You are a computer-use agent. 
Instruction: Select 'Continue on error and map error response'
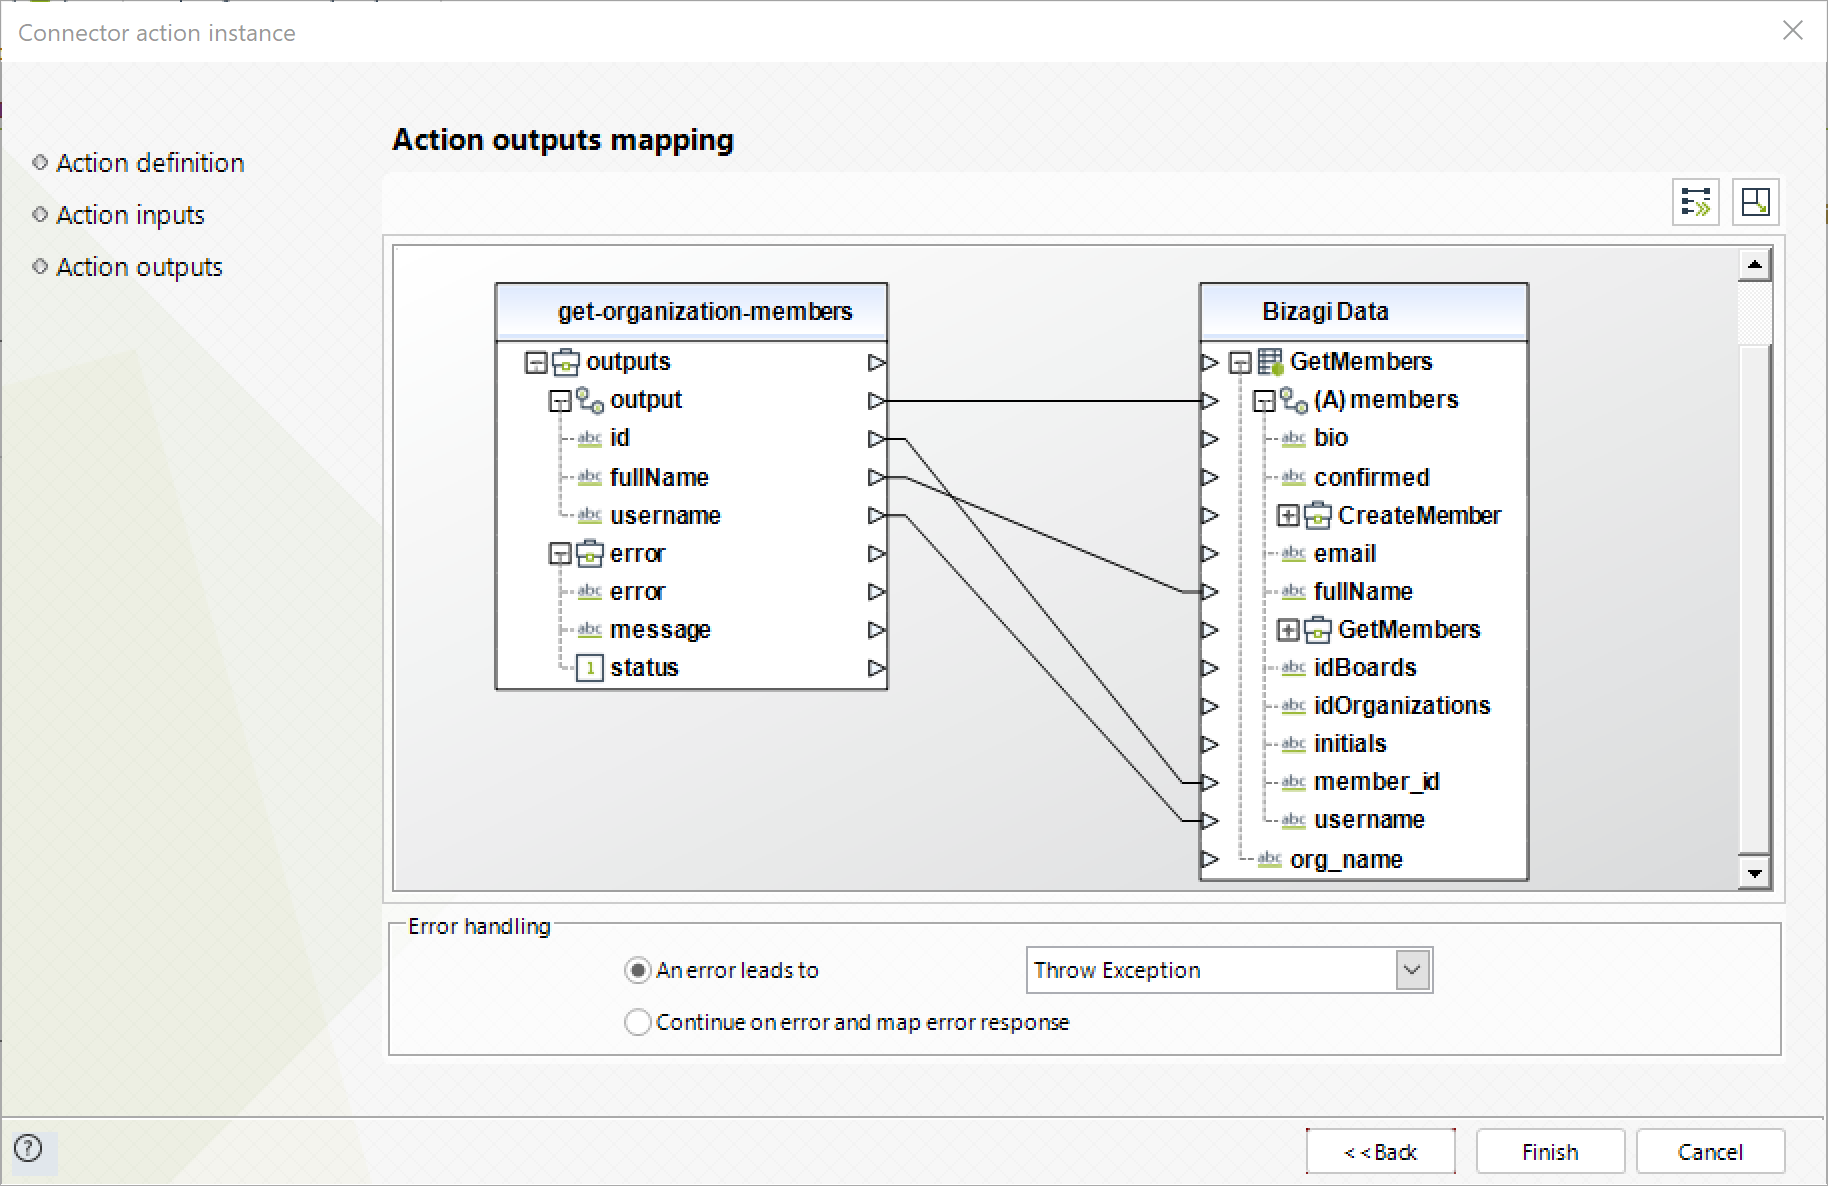(x=637, y=1022)
